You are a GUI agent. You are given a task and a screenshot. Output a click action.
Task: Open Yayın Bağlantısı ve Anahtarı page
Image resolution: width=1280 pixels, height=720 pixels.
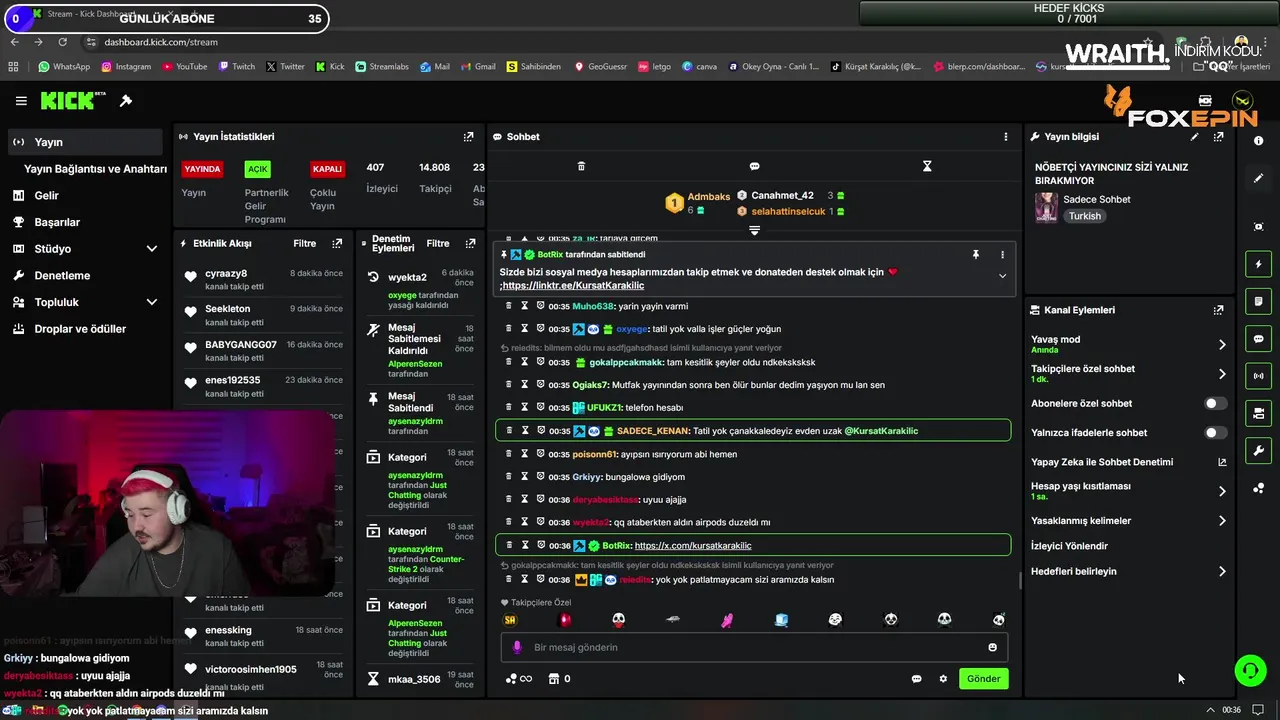(x=95, y=169)
